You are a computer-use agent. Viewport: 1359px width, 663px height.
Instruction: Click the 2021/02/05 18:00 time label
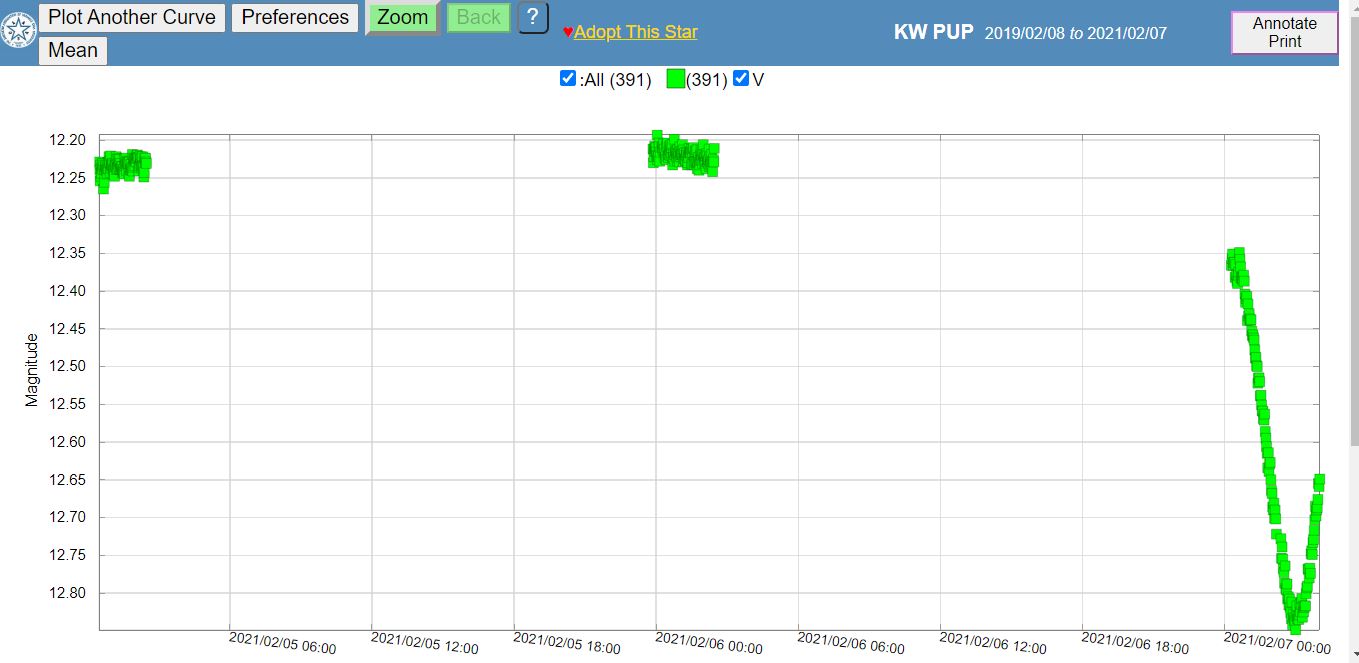(567, 643)
